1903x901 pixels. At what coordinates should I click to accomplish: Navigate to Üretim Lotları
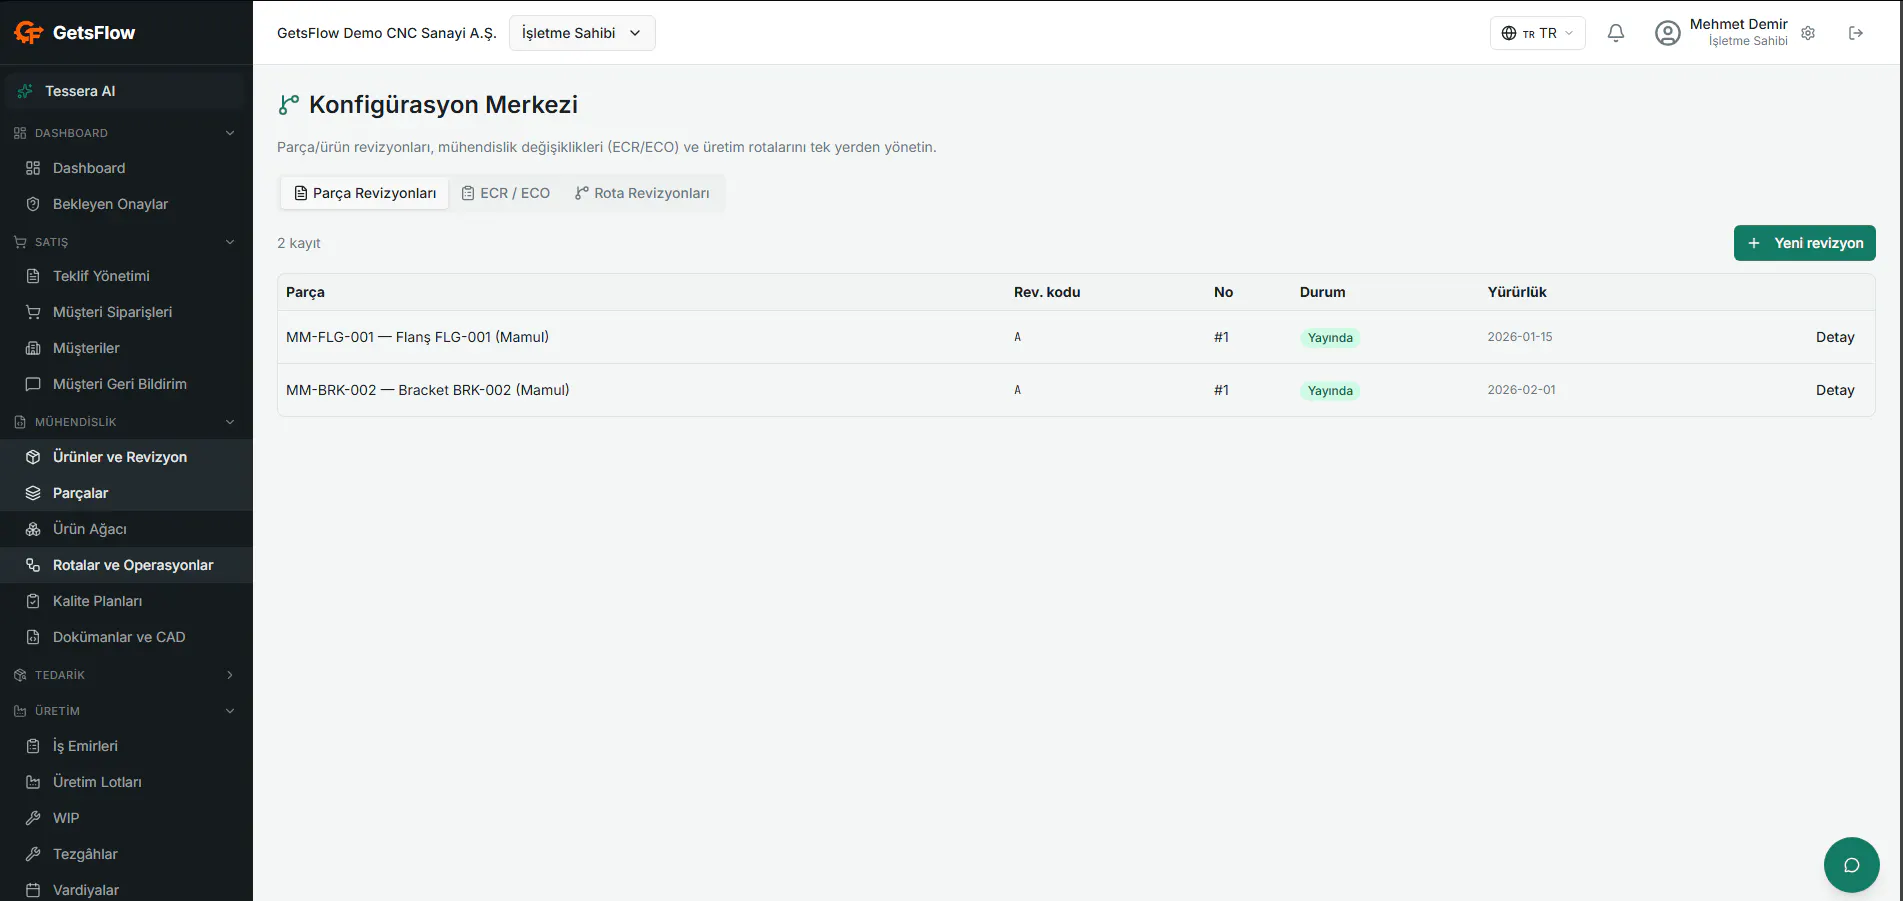click(x=126, y=782)
